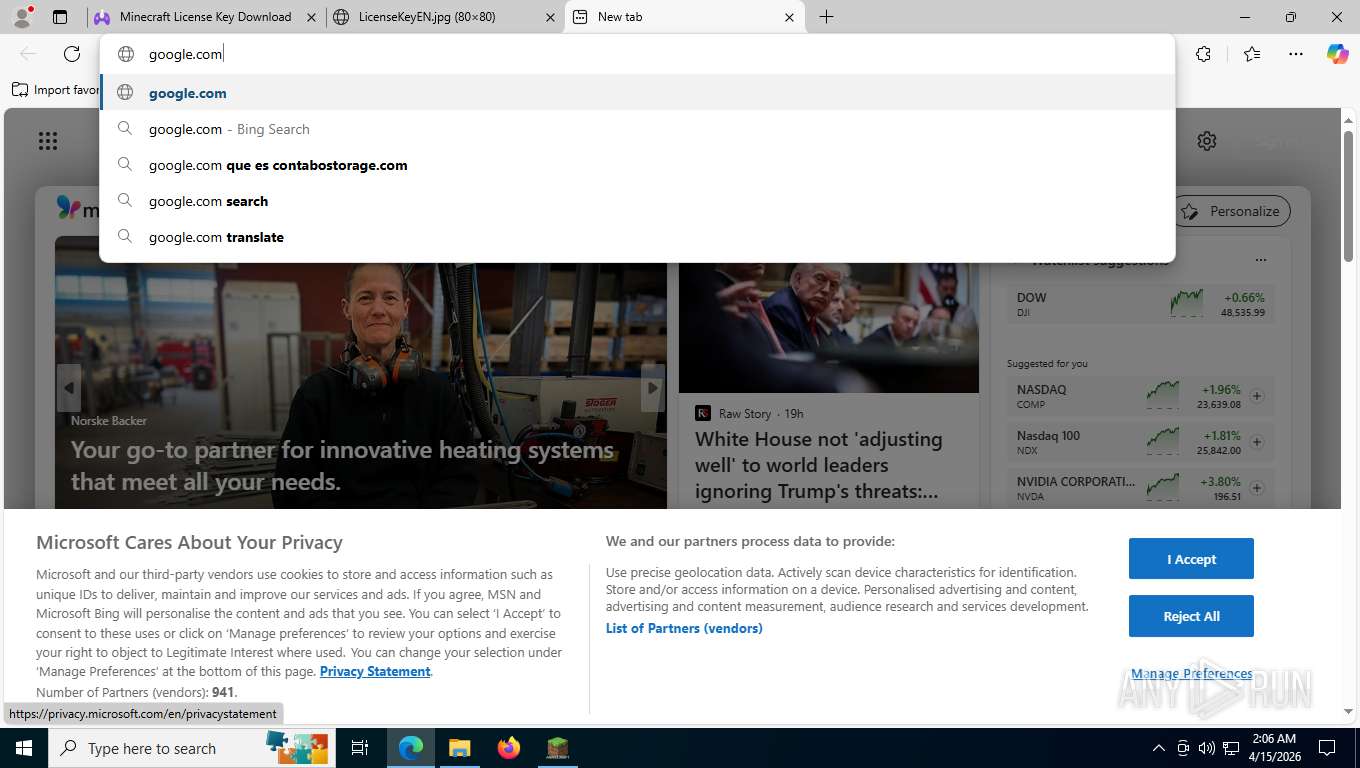Click the Personalize button
This screenshot has height=768, width=1360.
click(x=1231, y=211)
